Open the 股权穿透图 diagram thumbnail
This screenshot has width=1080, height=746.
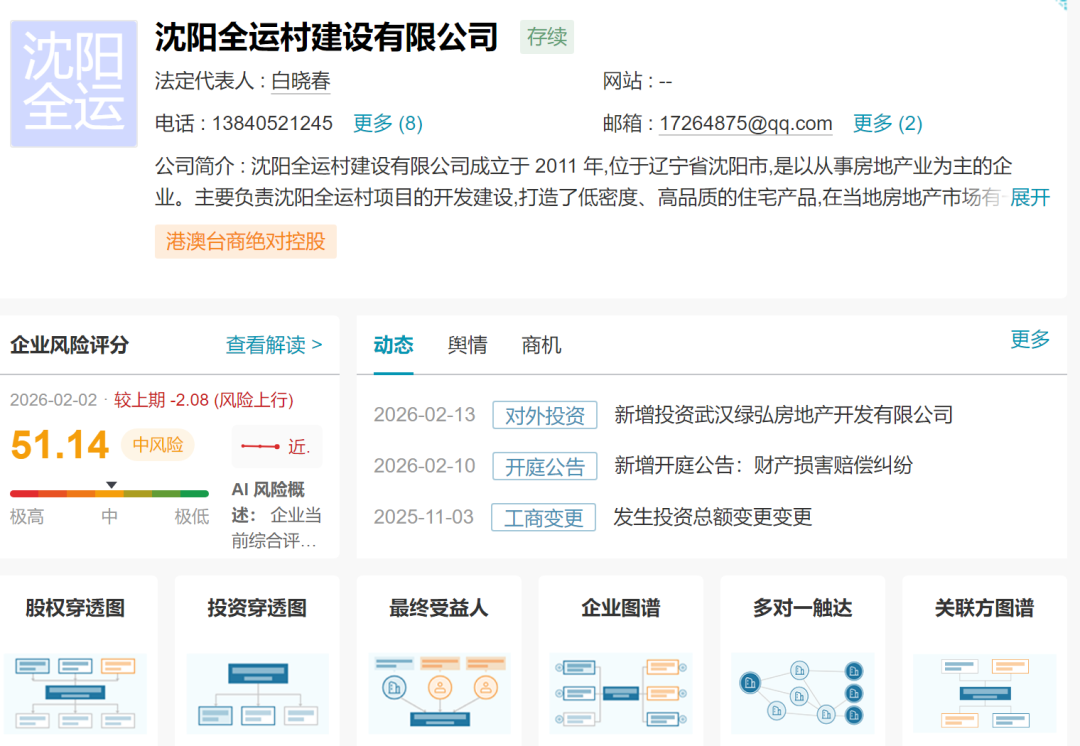75,694
